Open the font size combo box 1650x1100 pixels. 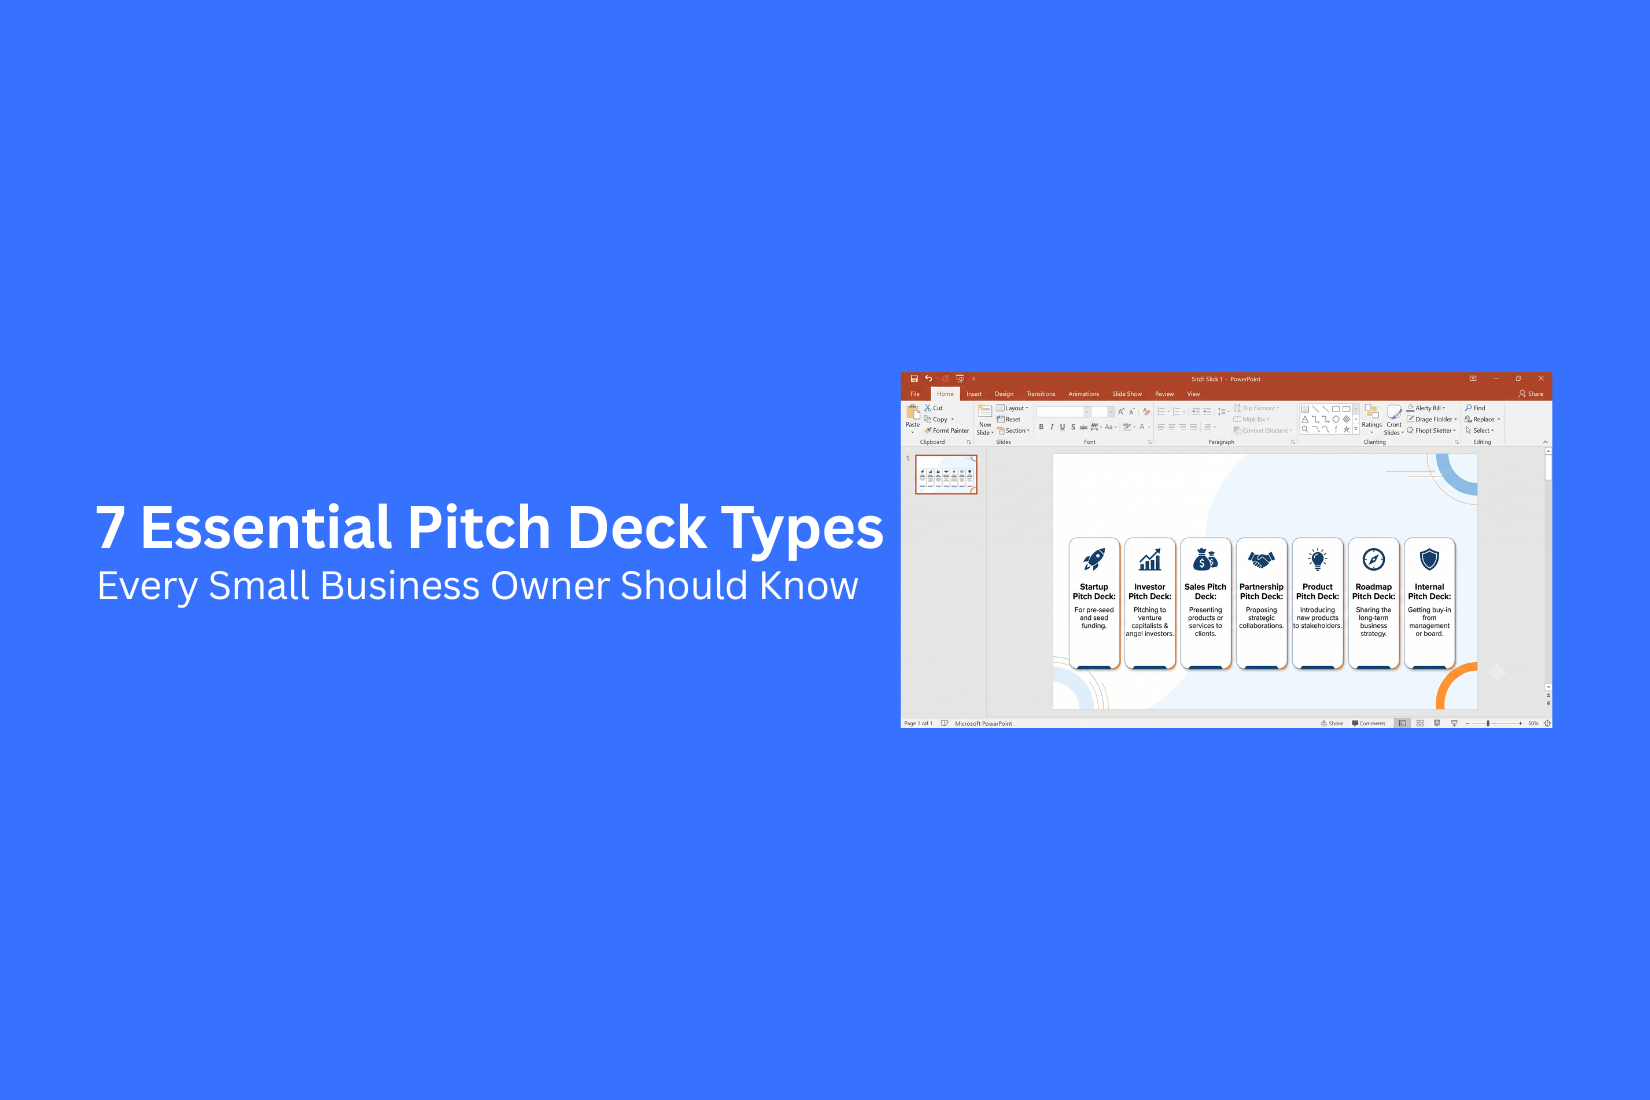coord(1103,412)
